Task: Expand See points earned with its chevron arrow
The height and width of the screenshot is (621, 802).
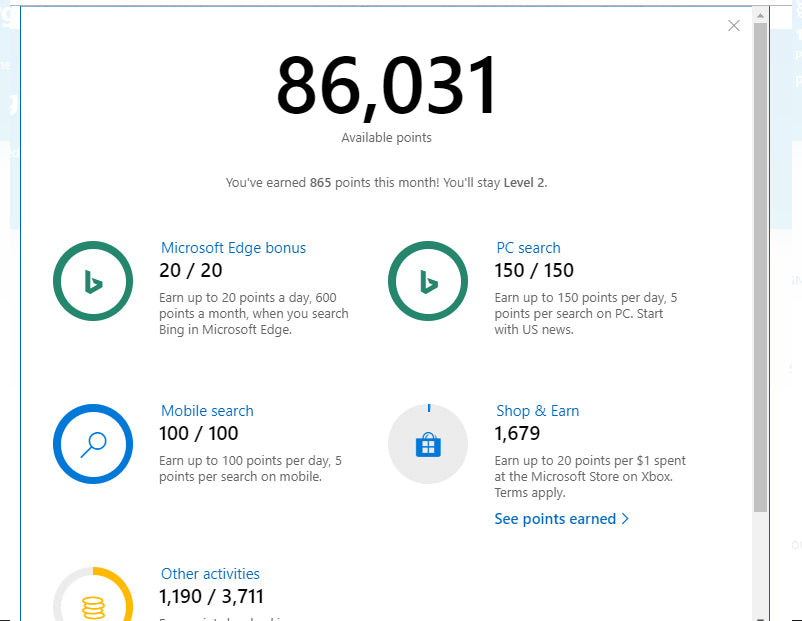Action: (626, 518)
